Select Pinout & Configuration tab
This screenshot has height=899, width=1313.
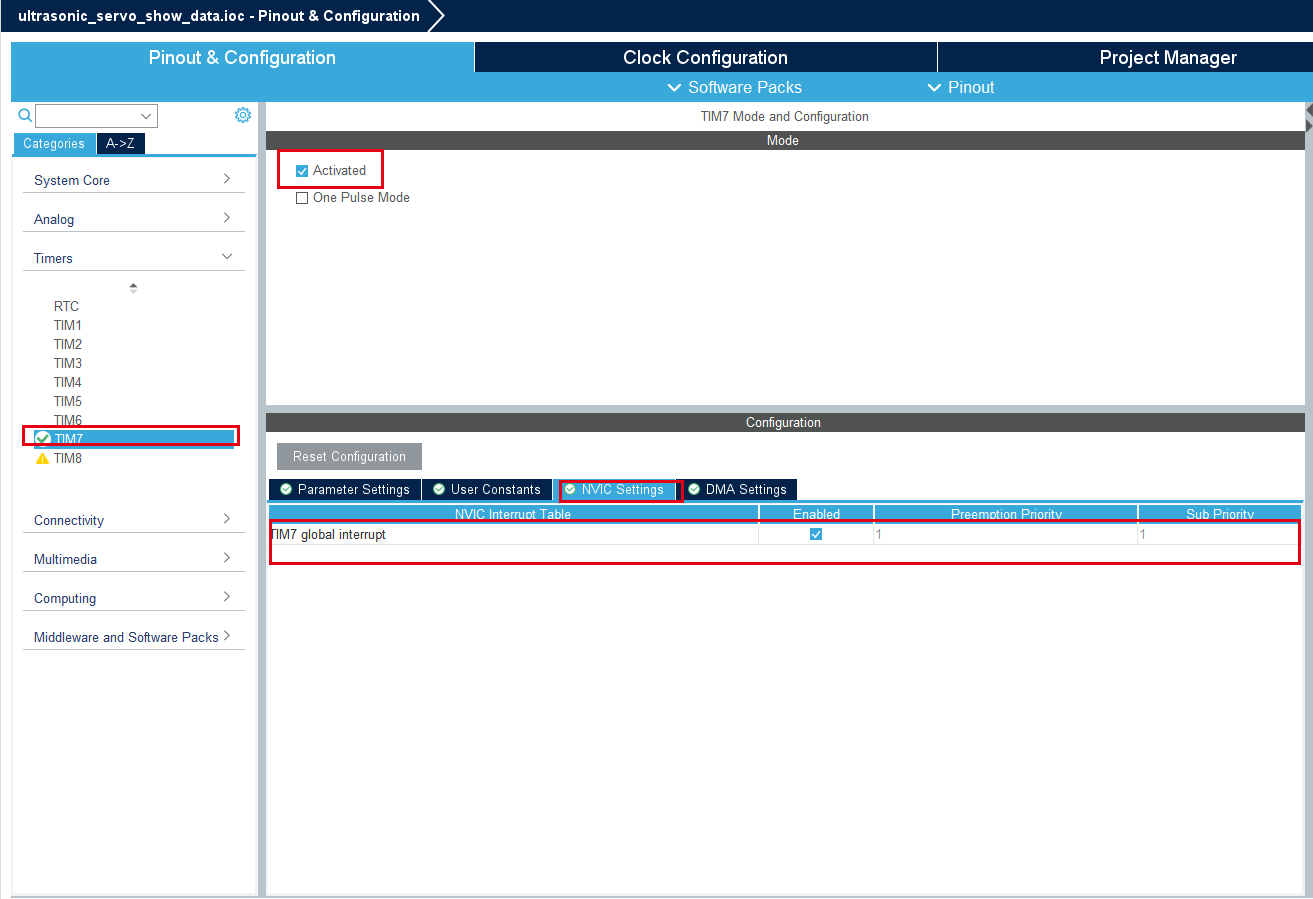242,57
